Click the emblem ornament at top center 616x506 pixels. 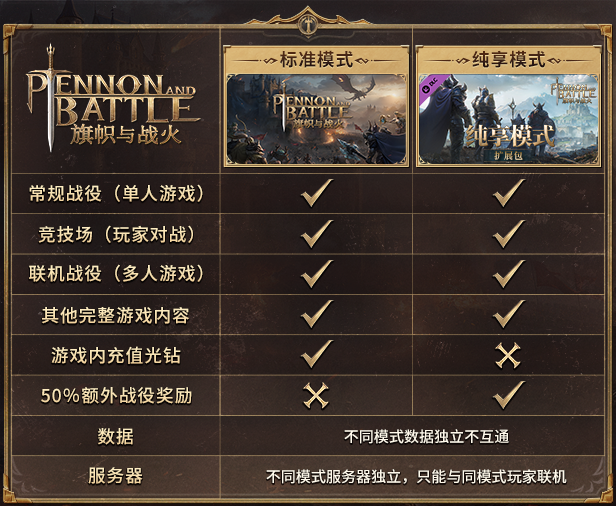coord(309,22)
